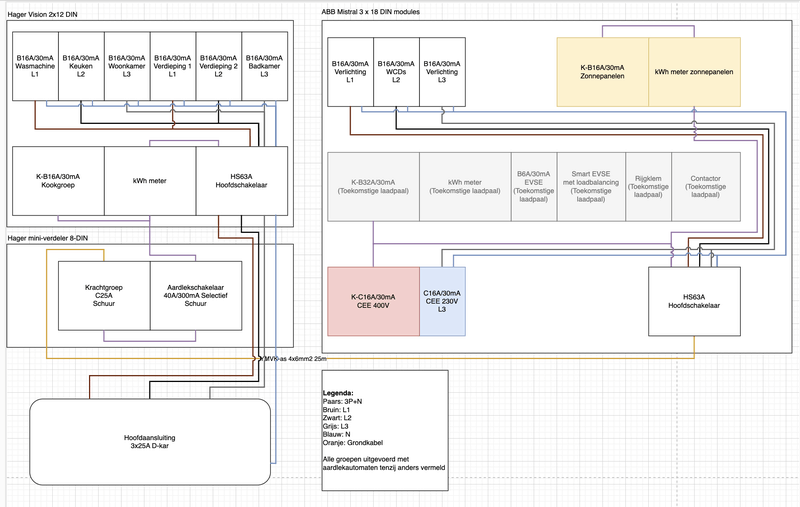Click the 'Zwart: L2' legend line
The image size is (800, 507).
[x=337, y=418]
